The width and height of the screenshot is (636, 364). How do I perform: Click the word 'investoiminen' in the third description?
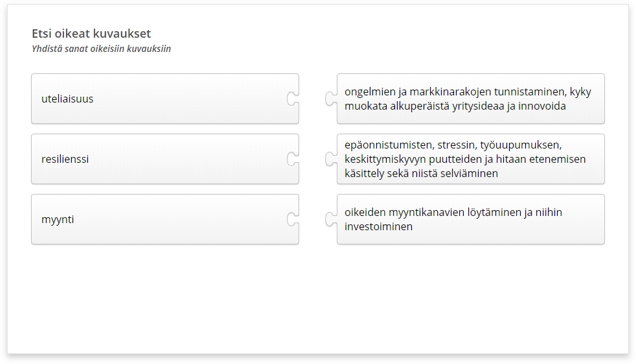[378, 226]
